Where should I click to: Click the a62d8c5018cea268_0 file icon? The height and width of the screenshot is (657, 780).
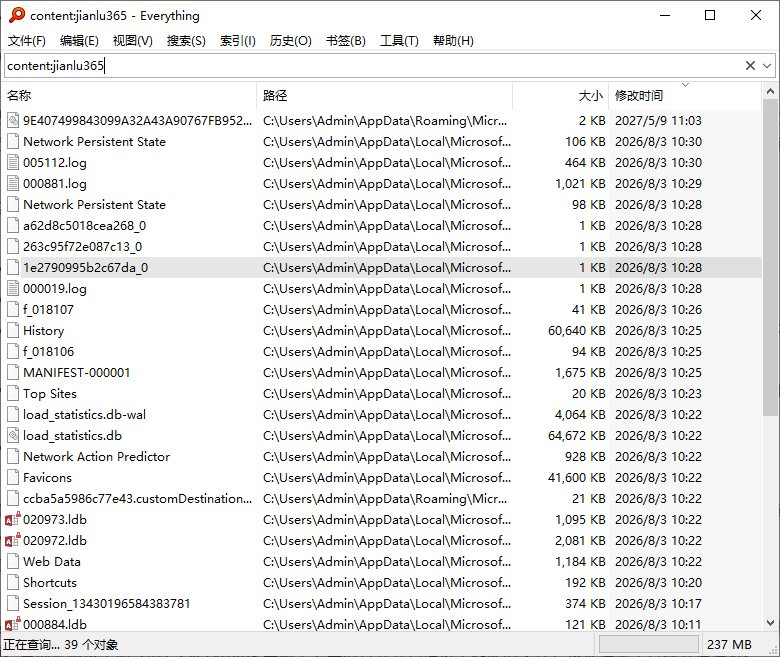[13, 226]
